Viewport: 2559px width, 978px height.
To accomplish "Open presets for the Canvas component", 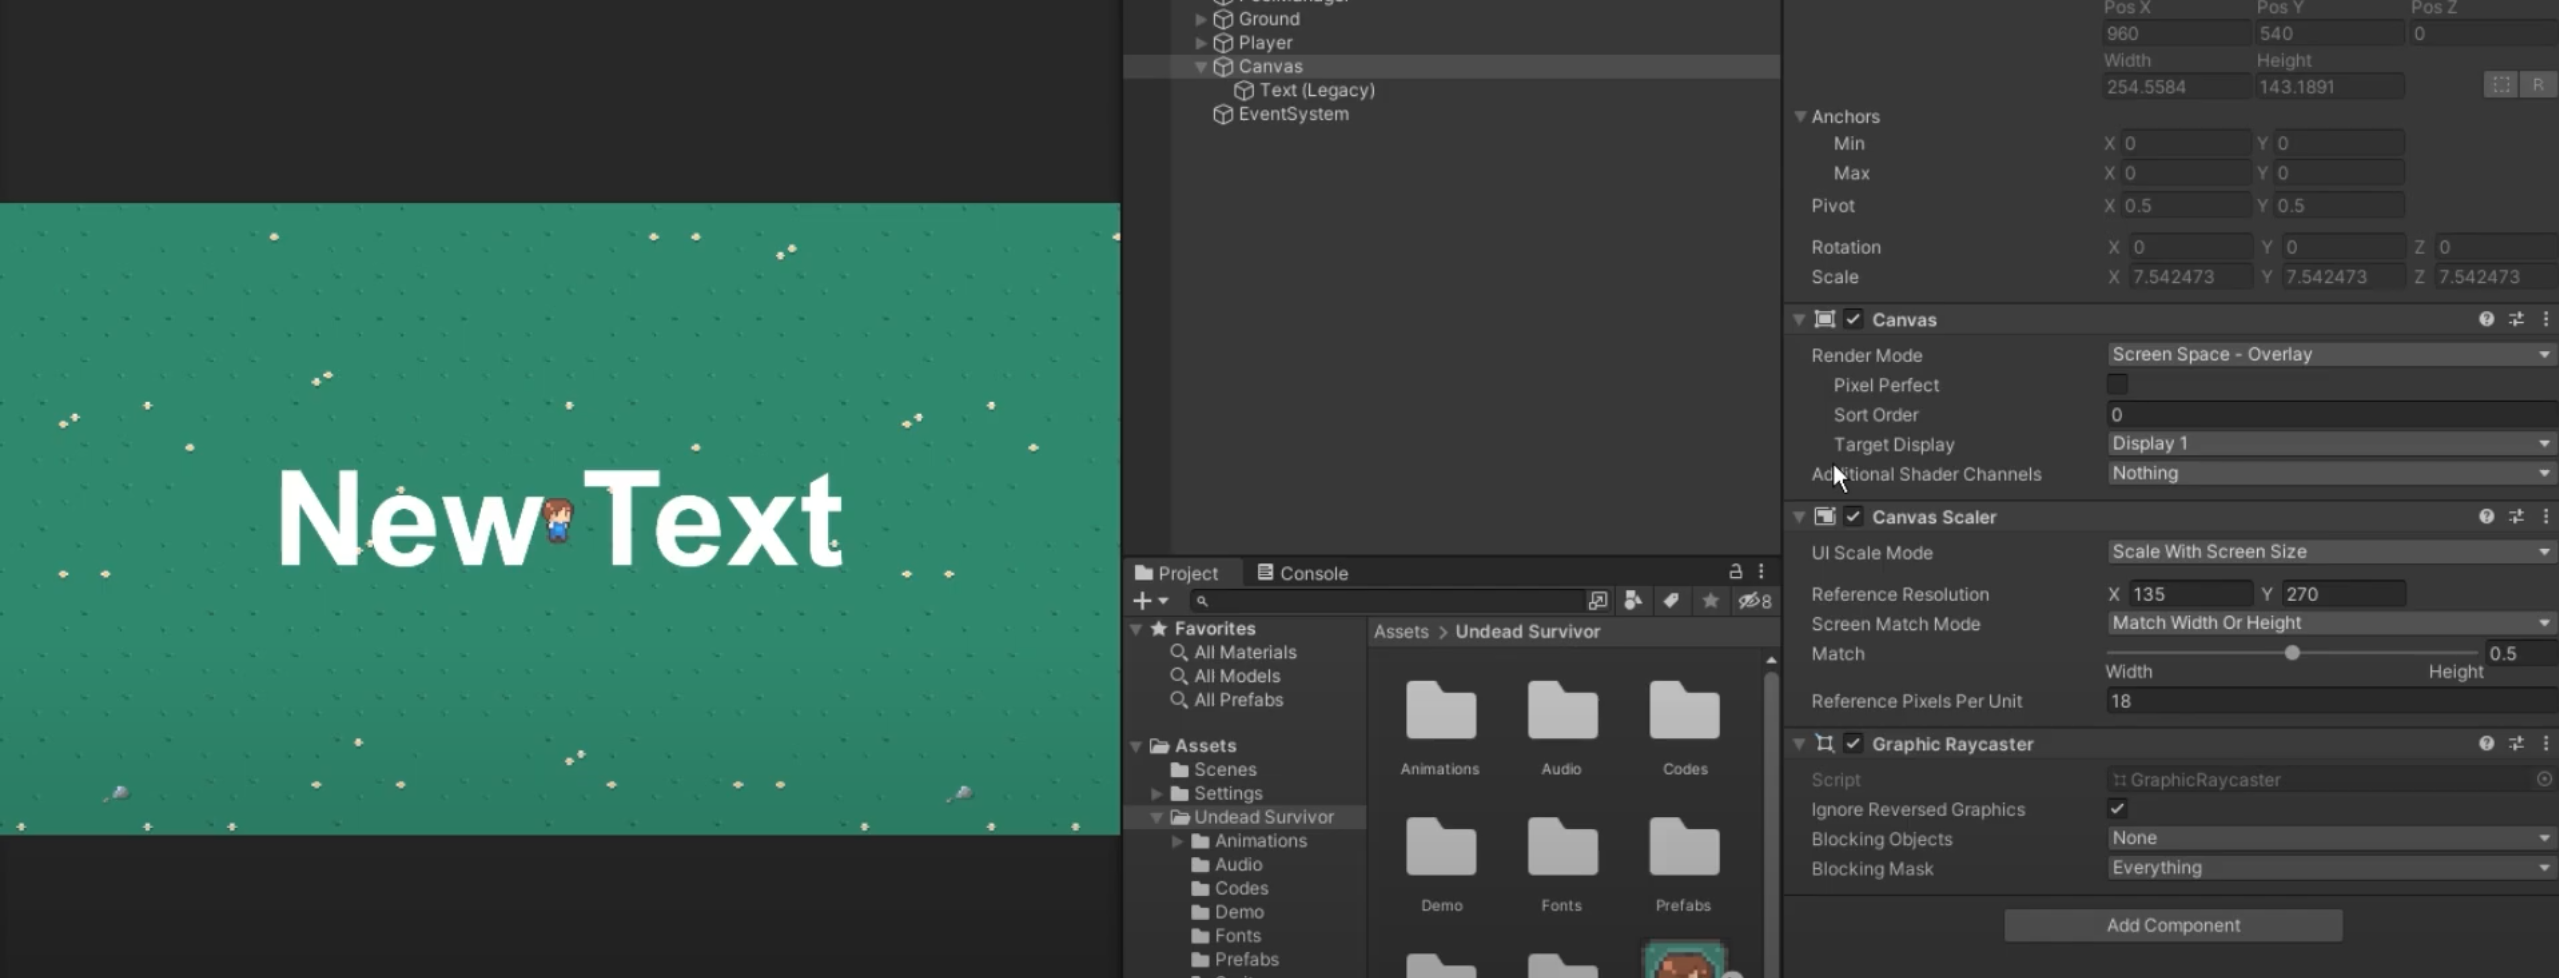I will (2516, 319).
